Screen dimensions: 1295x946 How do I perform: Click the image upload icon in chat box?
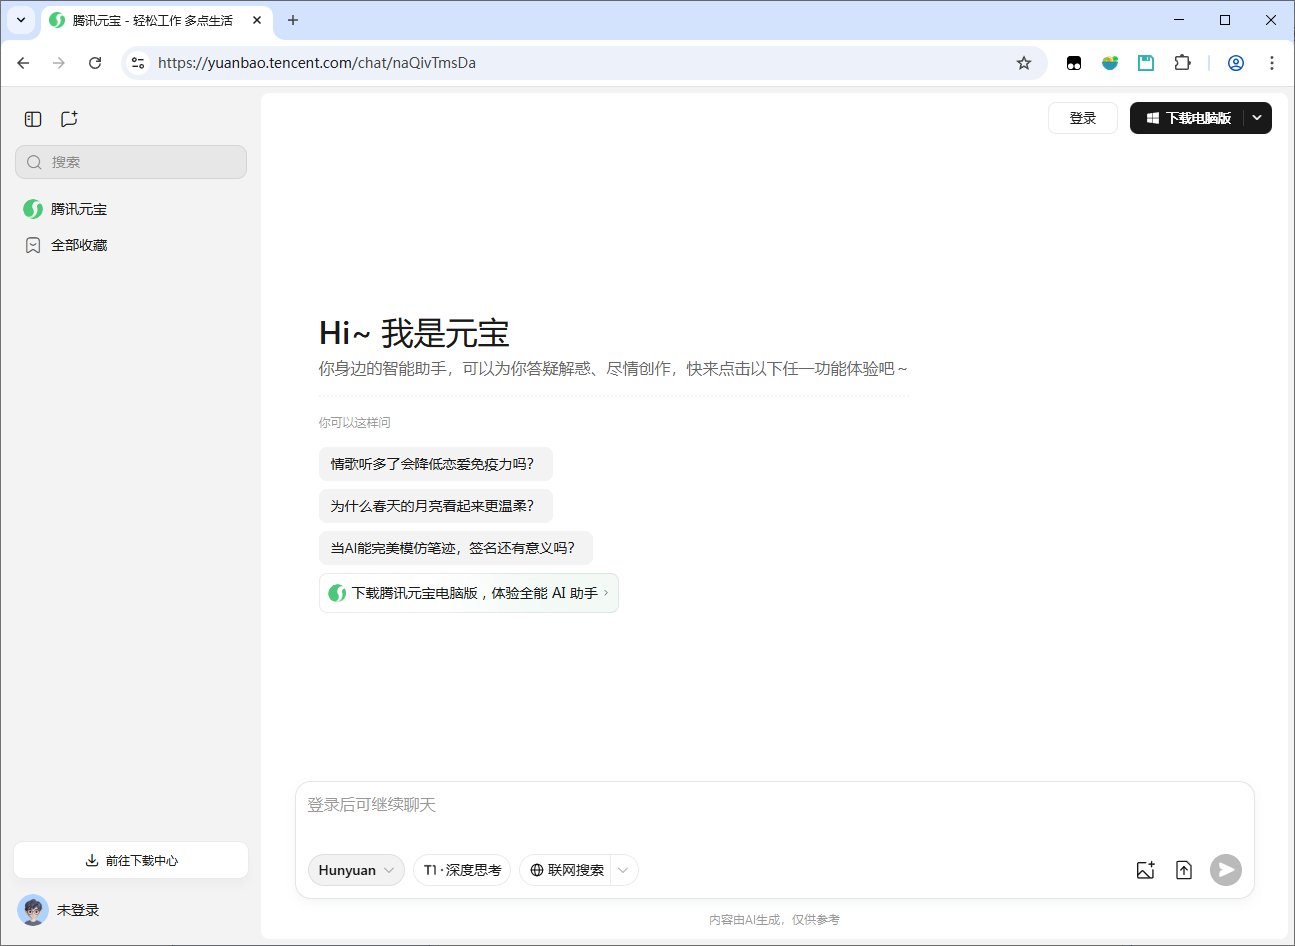tap(1146, 870)
